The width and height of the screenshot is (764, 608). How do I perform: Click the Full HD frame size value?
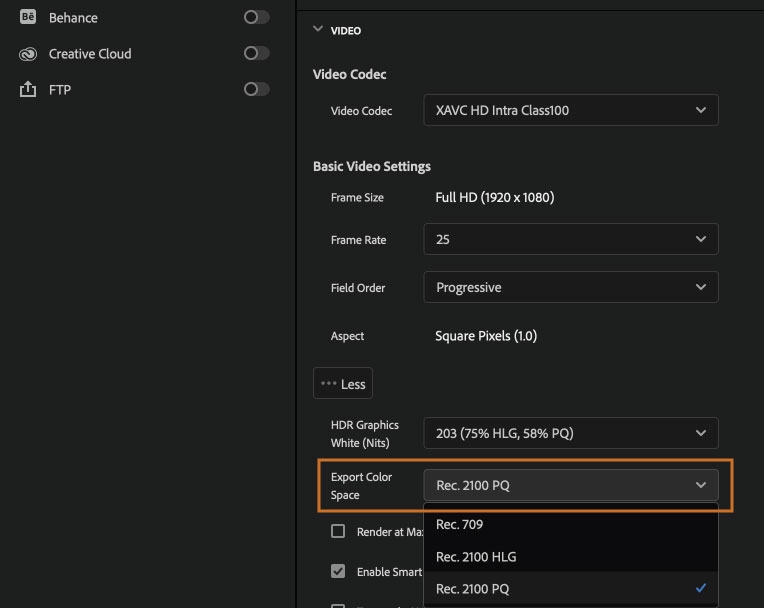(x=494, y=197)
